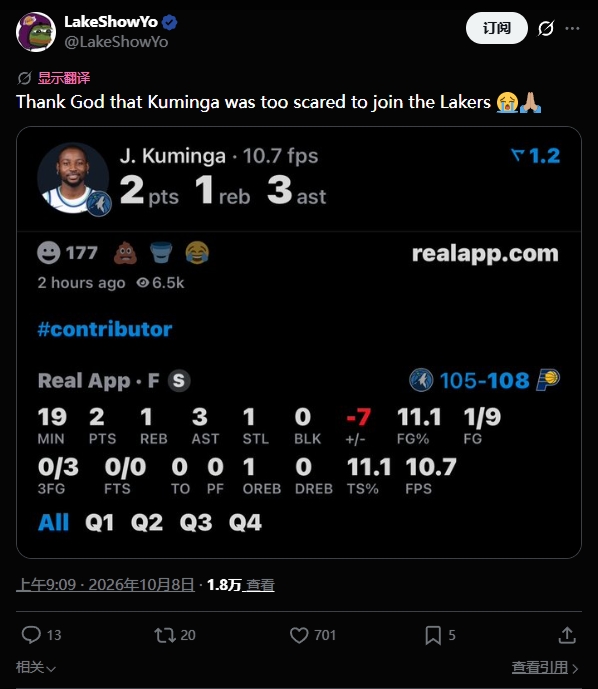Click the poop emoji reaction
Screen dimensions: 598x689
[x=125, y=253]
